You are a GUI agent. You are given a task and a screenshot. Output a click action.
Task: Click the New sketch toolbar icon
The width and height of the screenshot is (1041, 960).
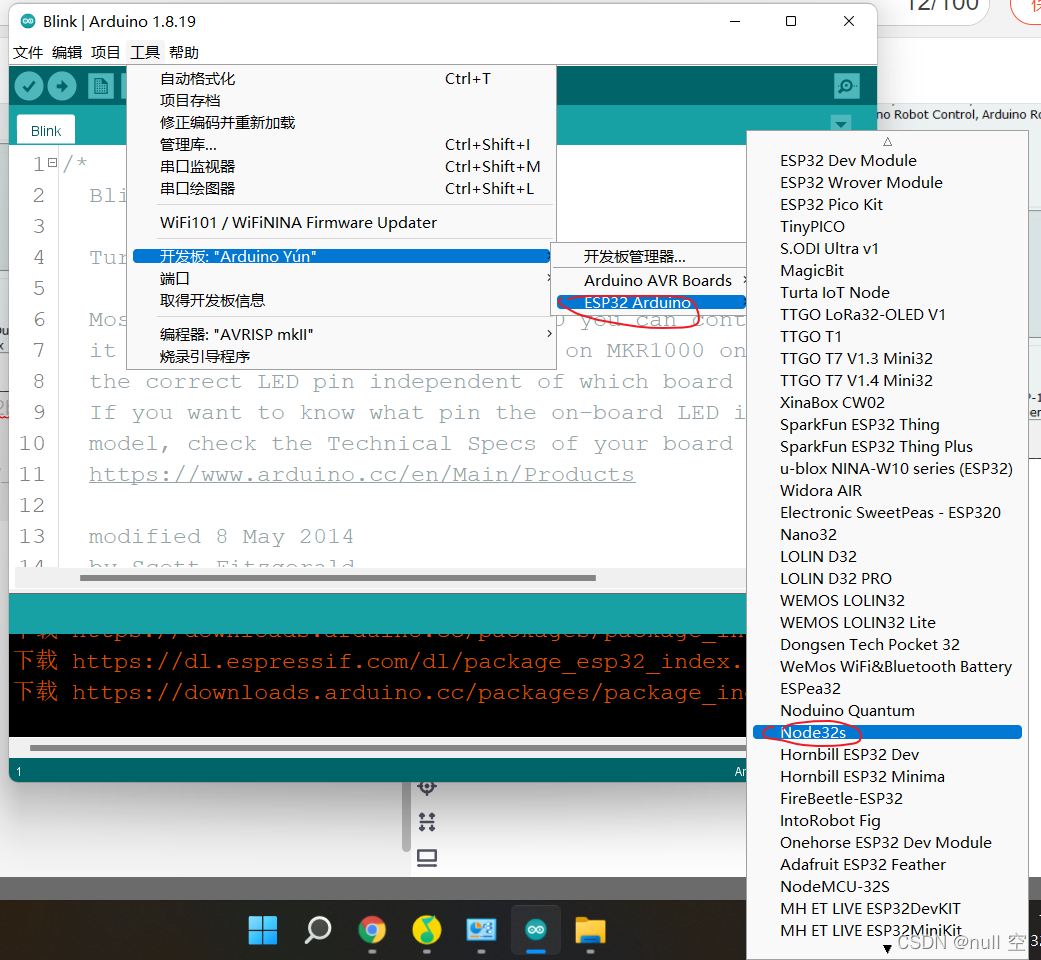pyautogui.click(x=100, y=86)
